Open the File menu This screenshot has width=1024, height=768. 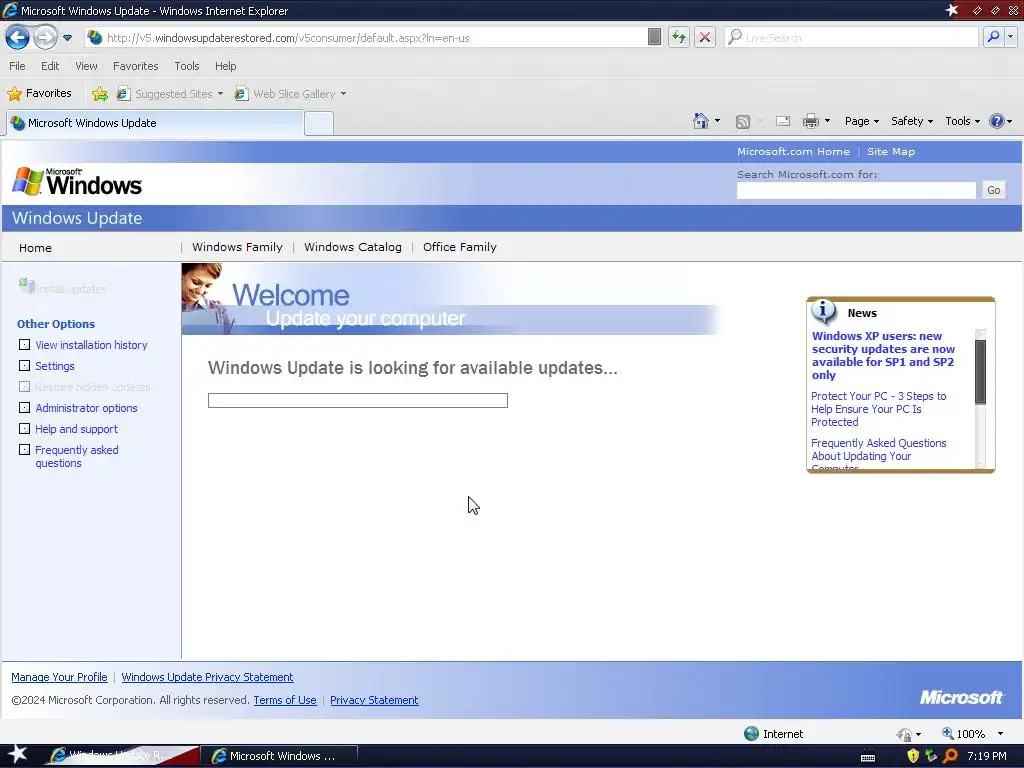[18, 66]
